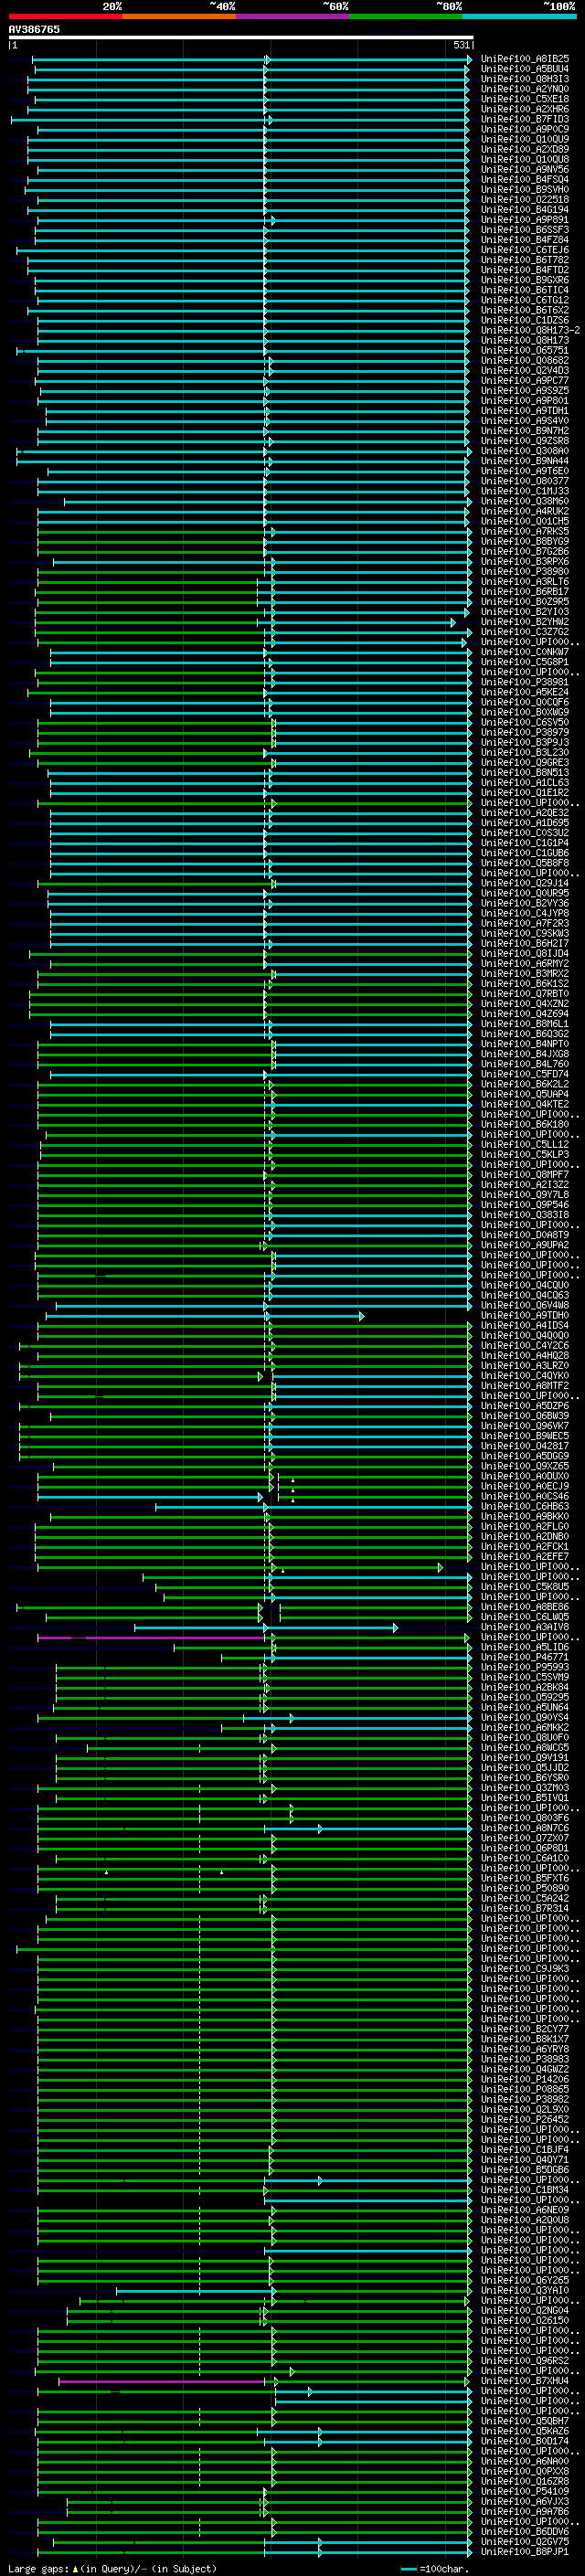Select the label UniRef100_A8MTF2
Image resolution: width=585 pixels, height=2576 pixels.
(x=525, y=1385)
